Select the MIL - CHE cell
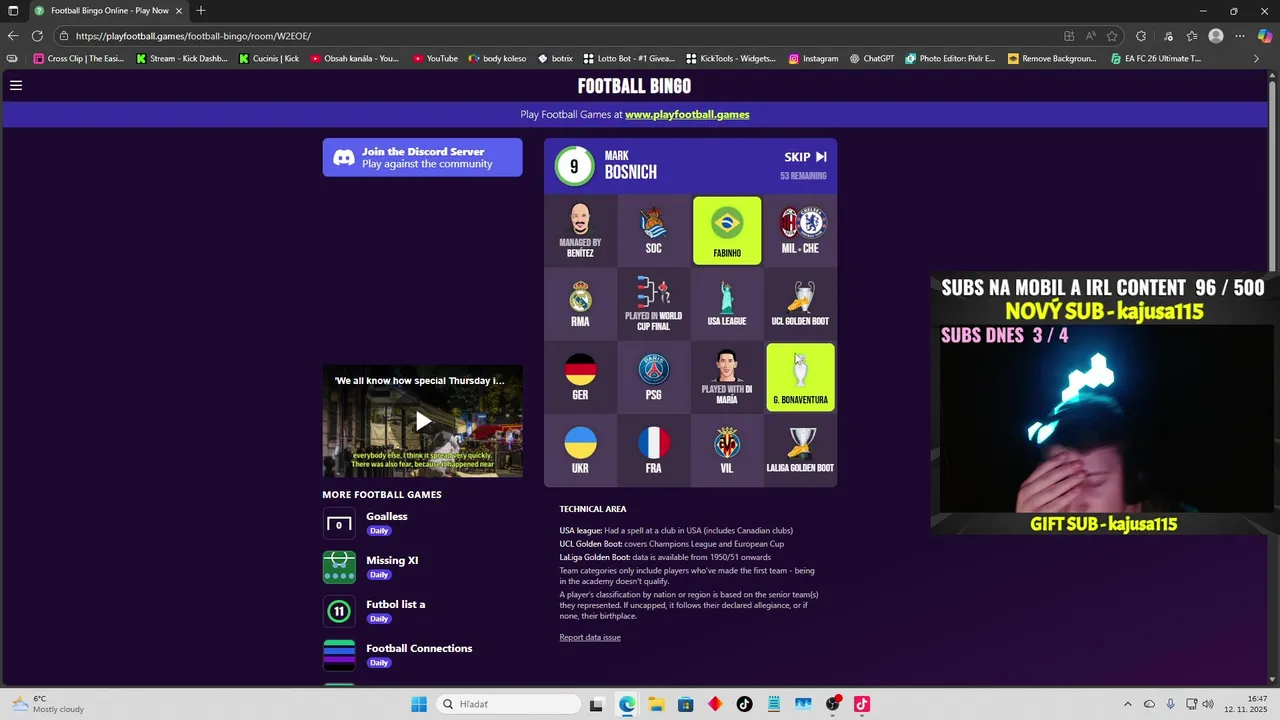The width and height of the screenshot is (1280, 720). 800,230
